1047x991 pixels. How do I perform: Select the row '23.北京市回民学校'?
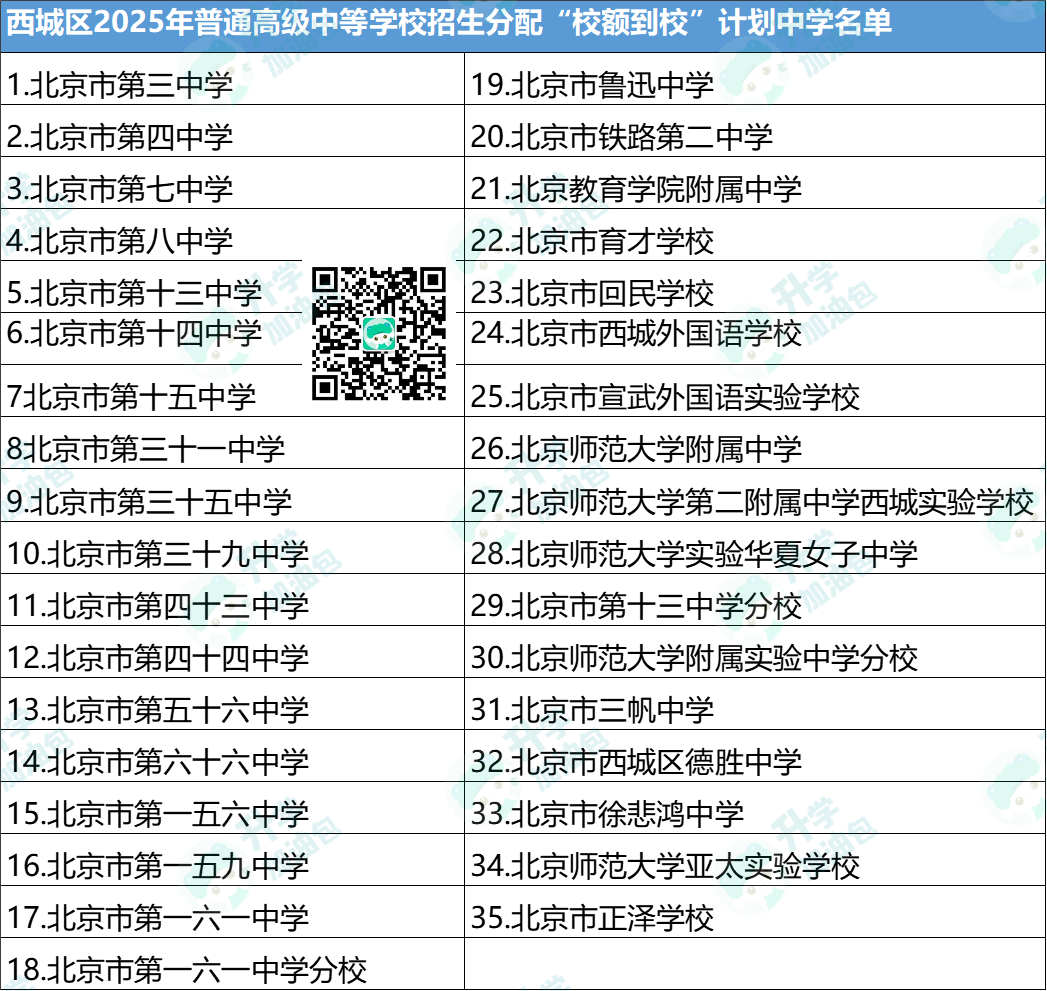(x=755, y=287)
